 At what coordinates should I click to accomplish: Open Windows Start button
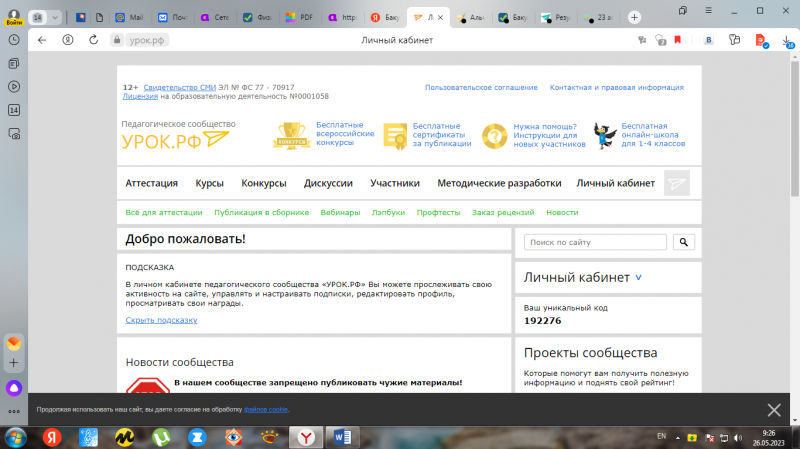coord(15,437)
